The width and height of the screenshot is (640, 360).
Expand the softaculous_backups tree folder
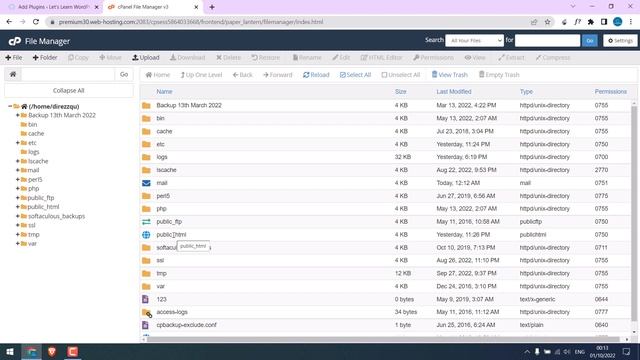(18, 216)
